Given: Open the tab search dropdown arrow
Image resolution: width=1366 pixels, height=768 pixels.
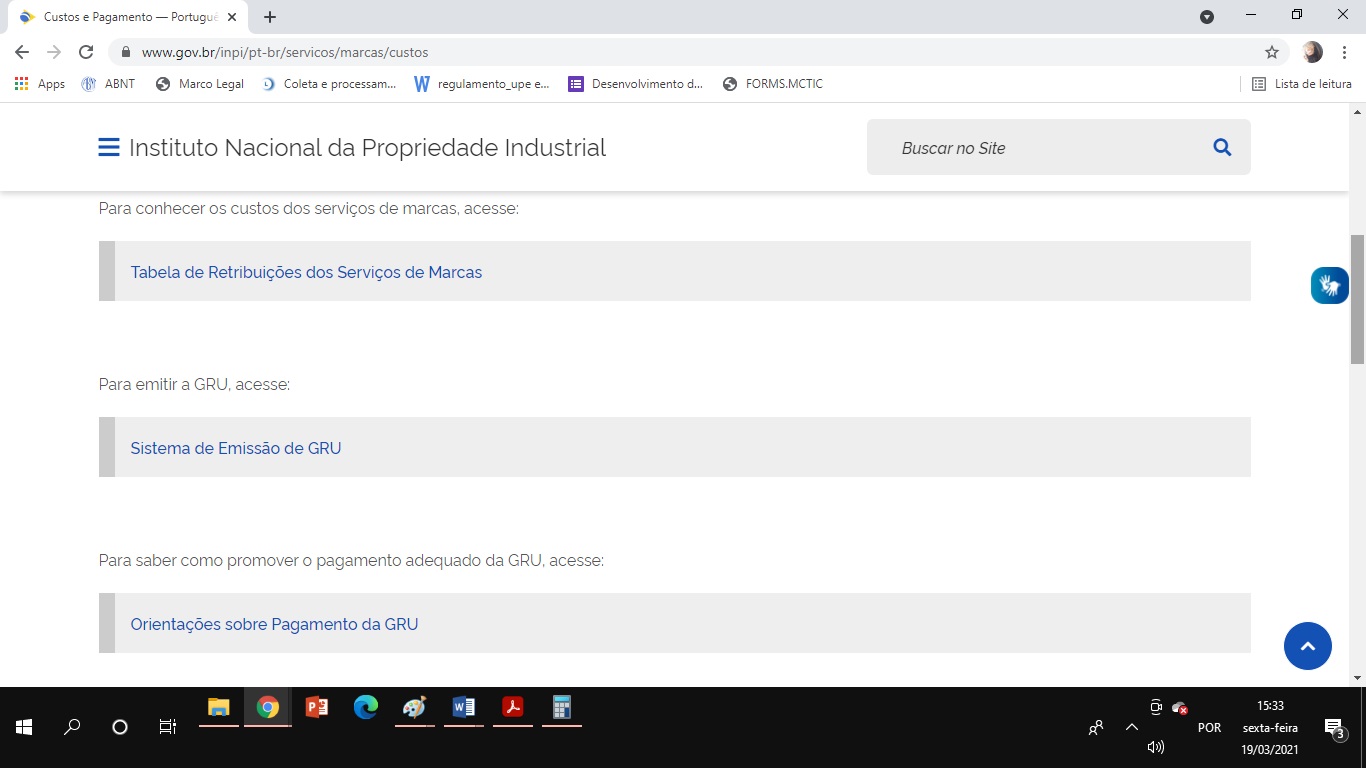Looking at the screenshot, I should pyautogui.click(x=1207, y=17).
